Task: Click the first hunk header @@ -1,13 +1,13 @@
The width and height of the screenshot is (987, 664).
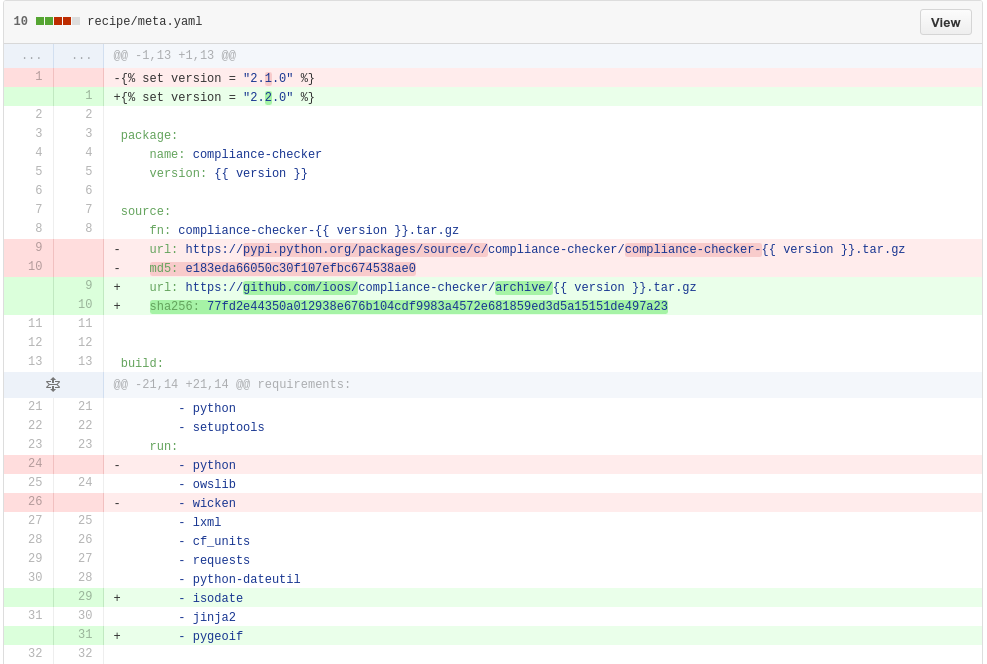Action: coord(174,55)
